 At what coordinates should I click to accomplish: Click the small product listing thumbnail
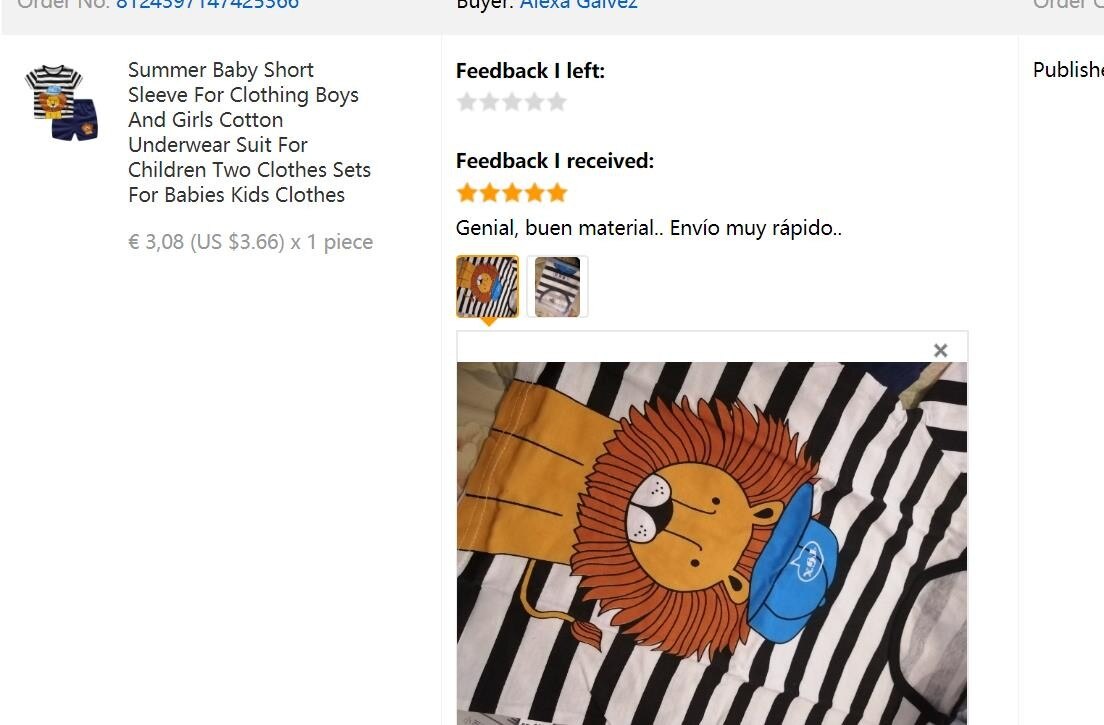61,101
